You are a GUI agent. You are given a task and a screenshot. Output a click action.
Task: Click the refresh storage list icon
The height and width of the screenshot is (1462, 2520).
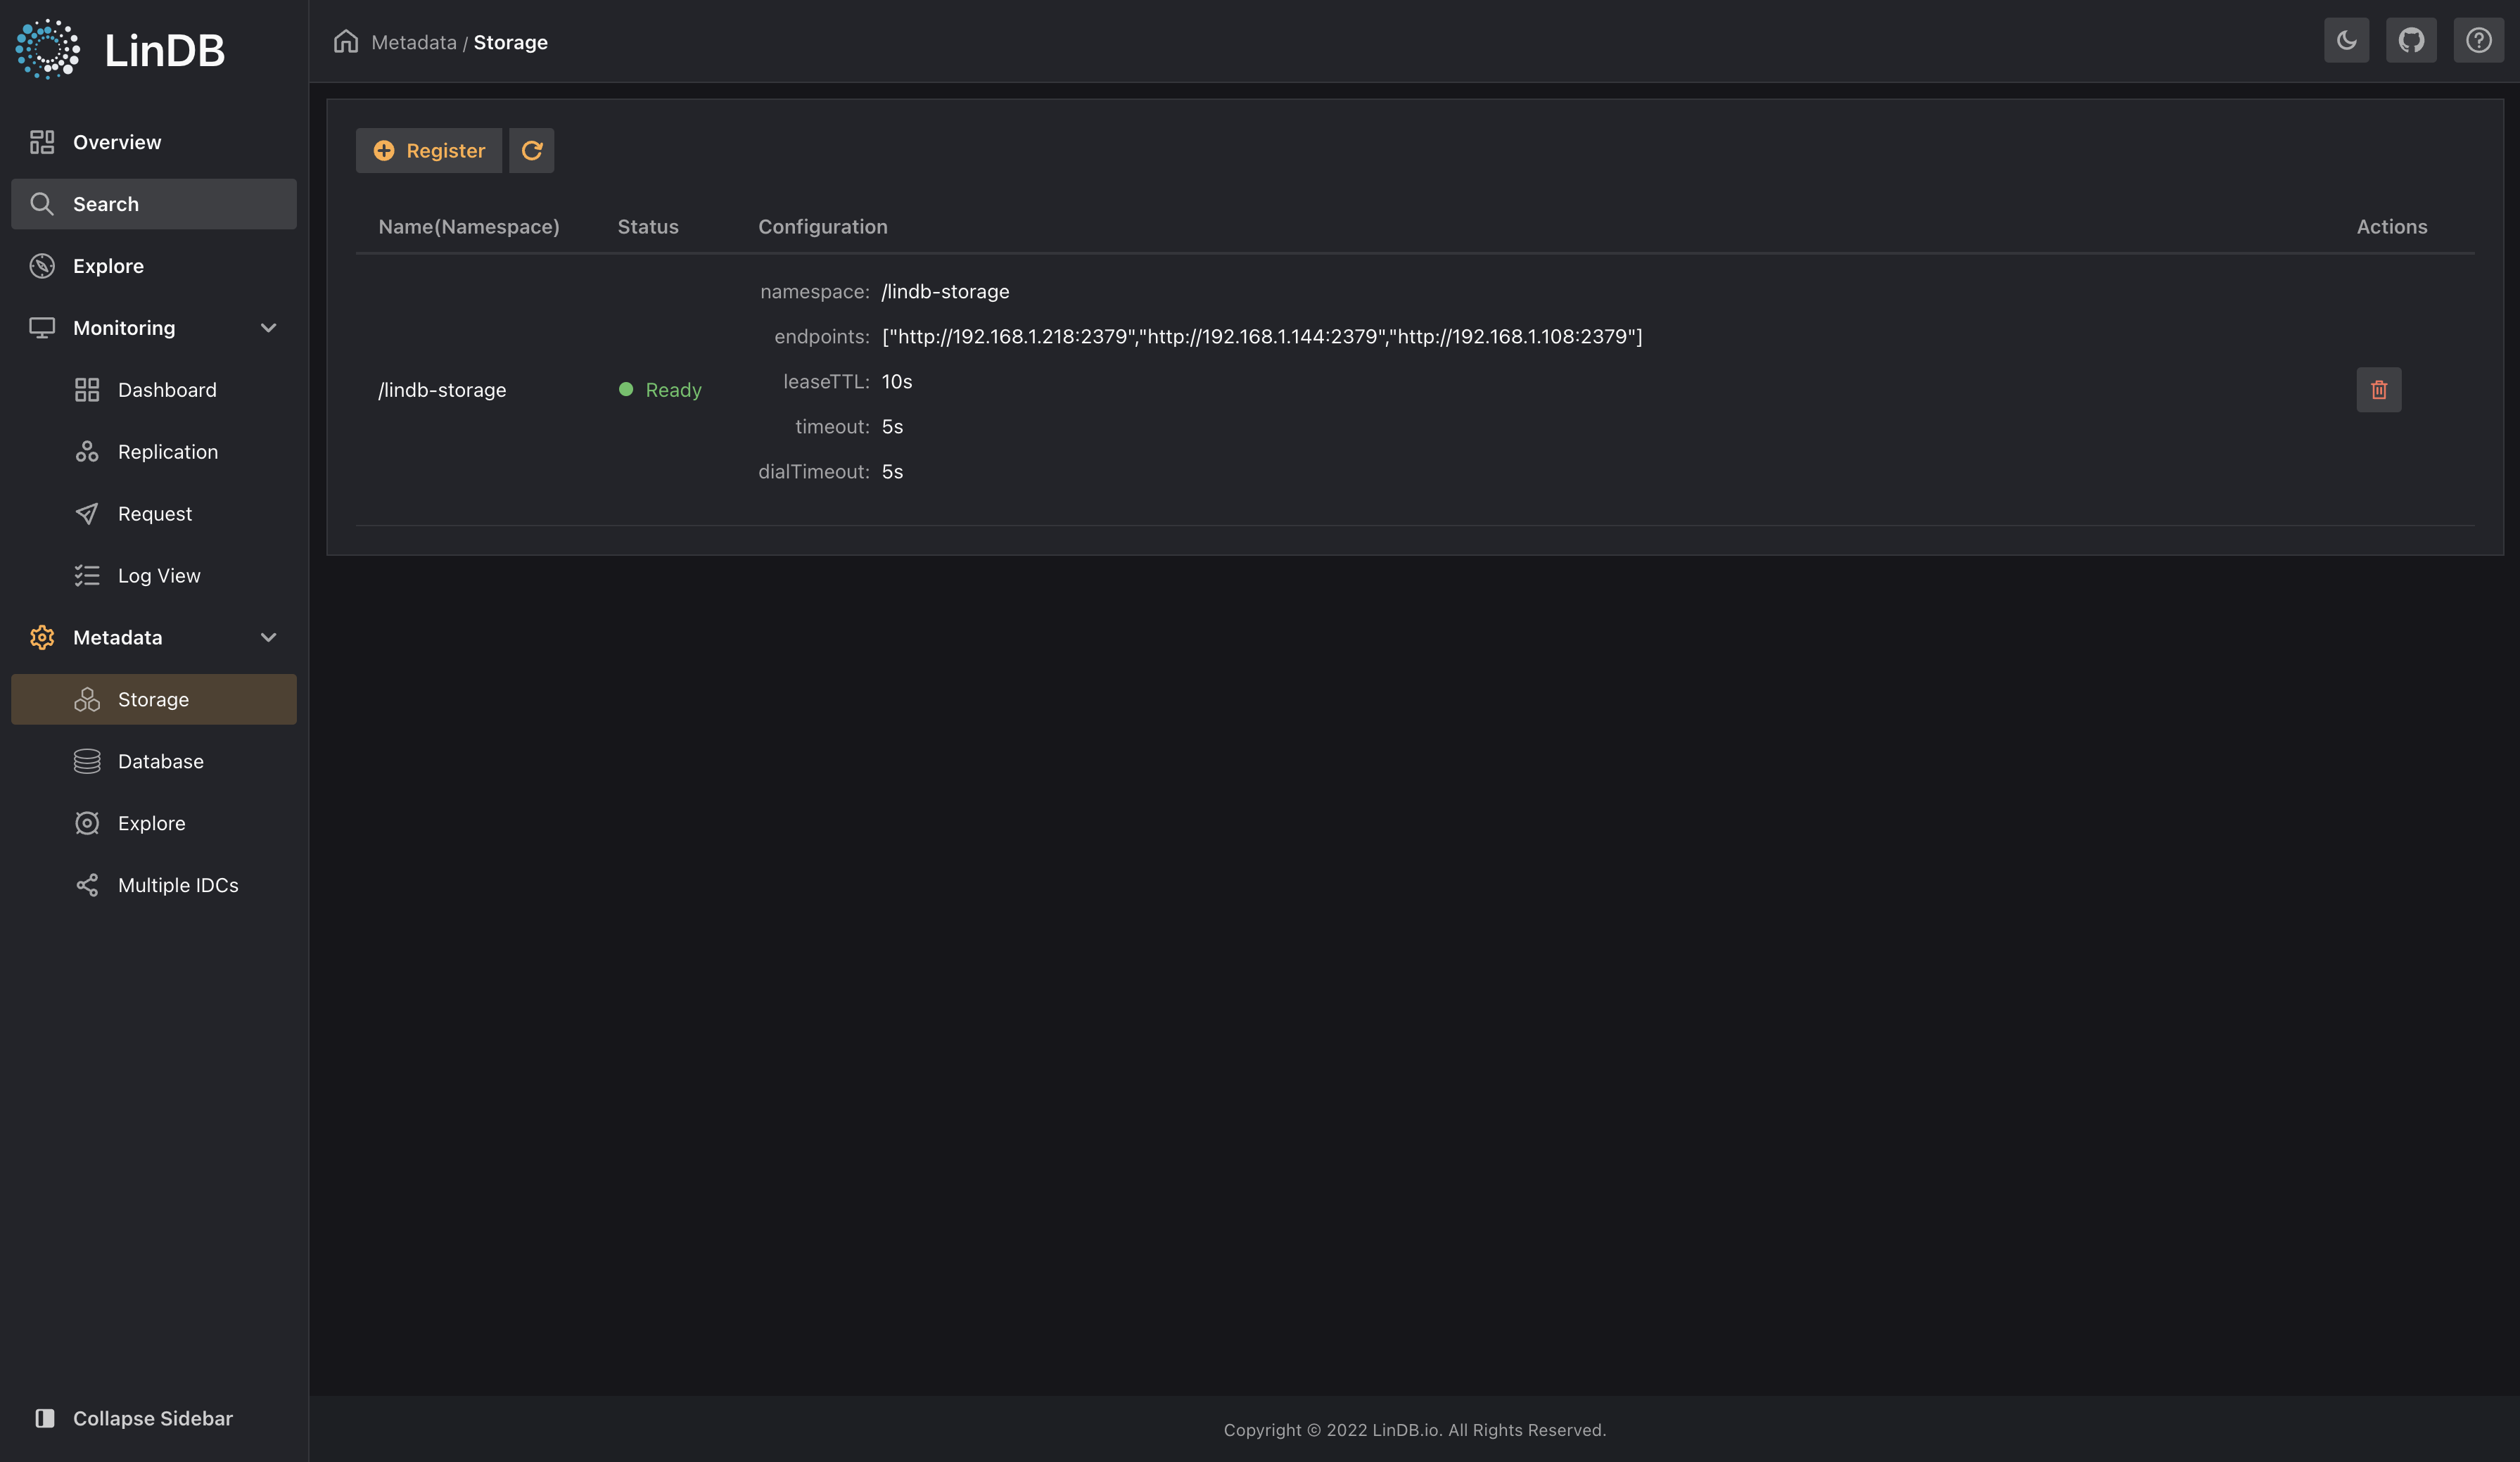531,150
